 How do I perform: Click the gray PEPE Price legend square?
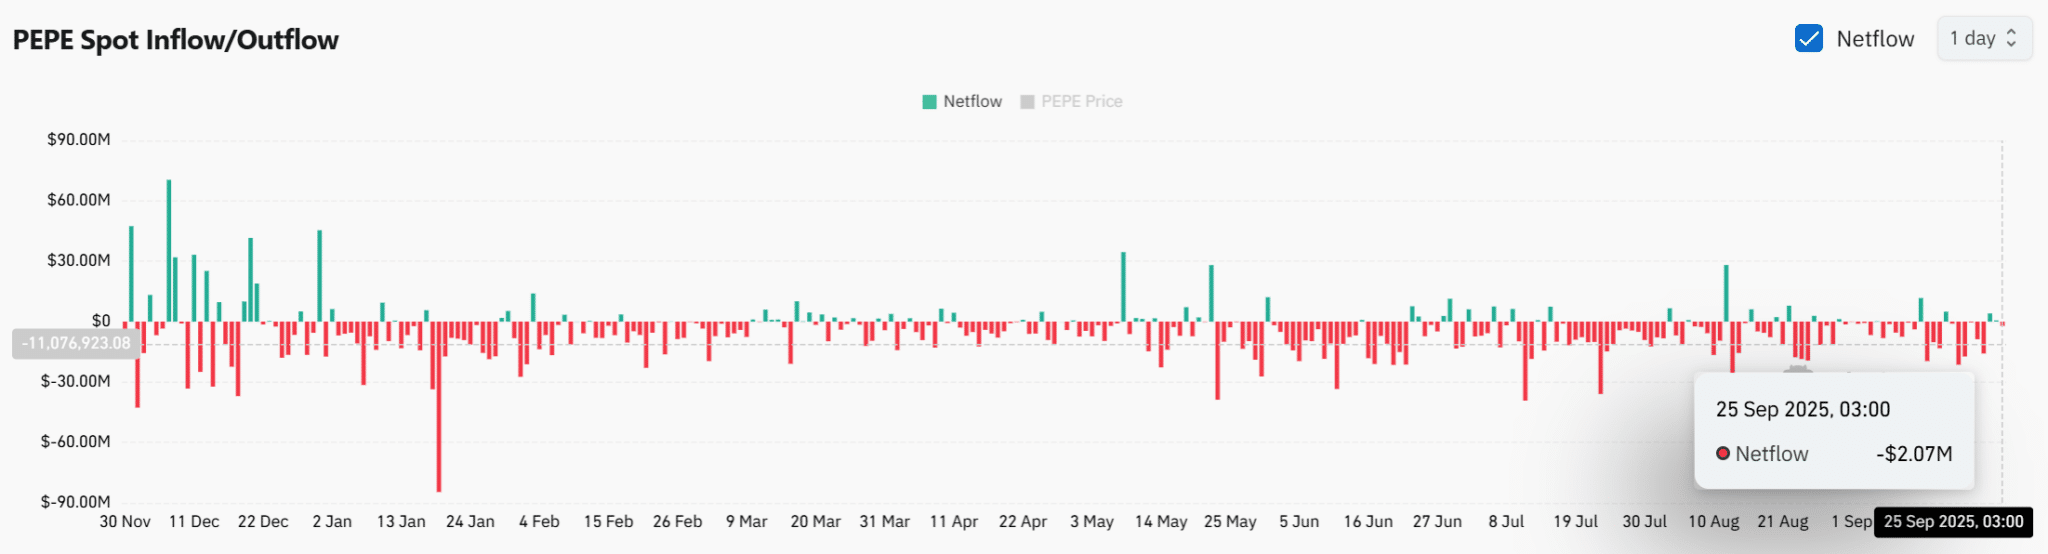[1027, 102]
